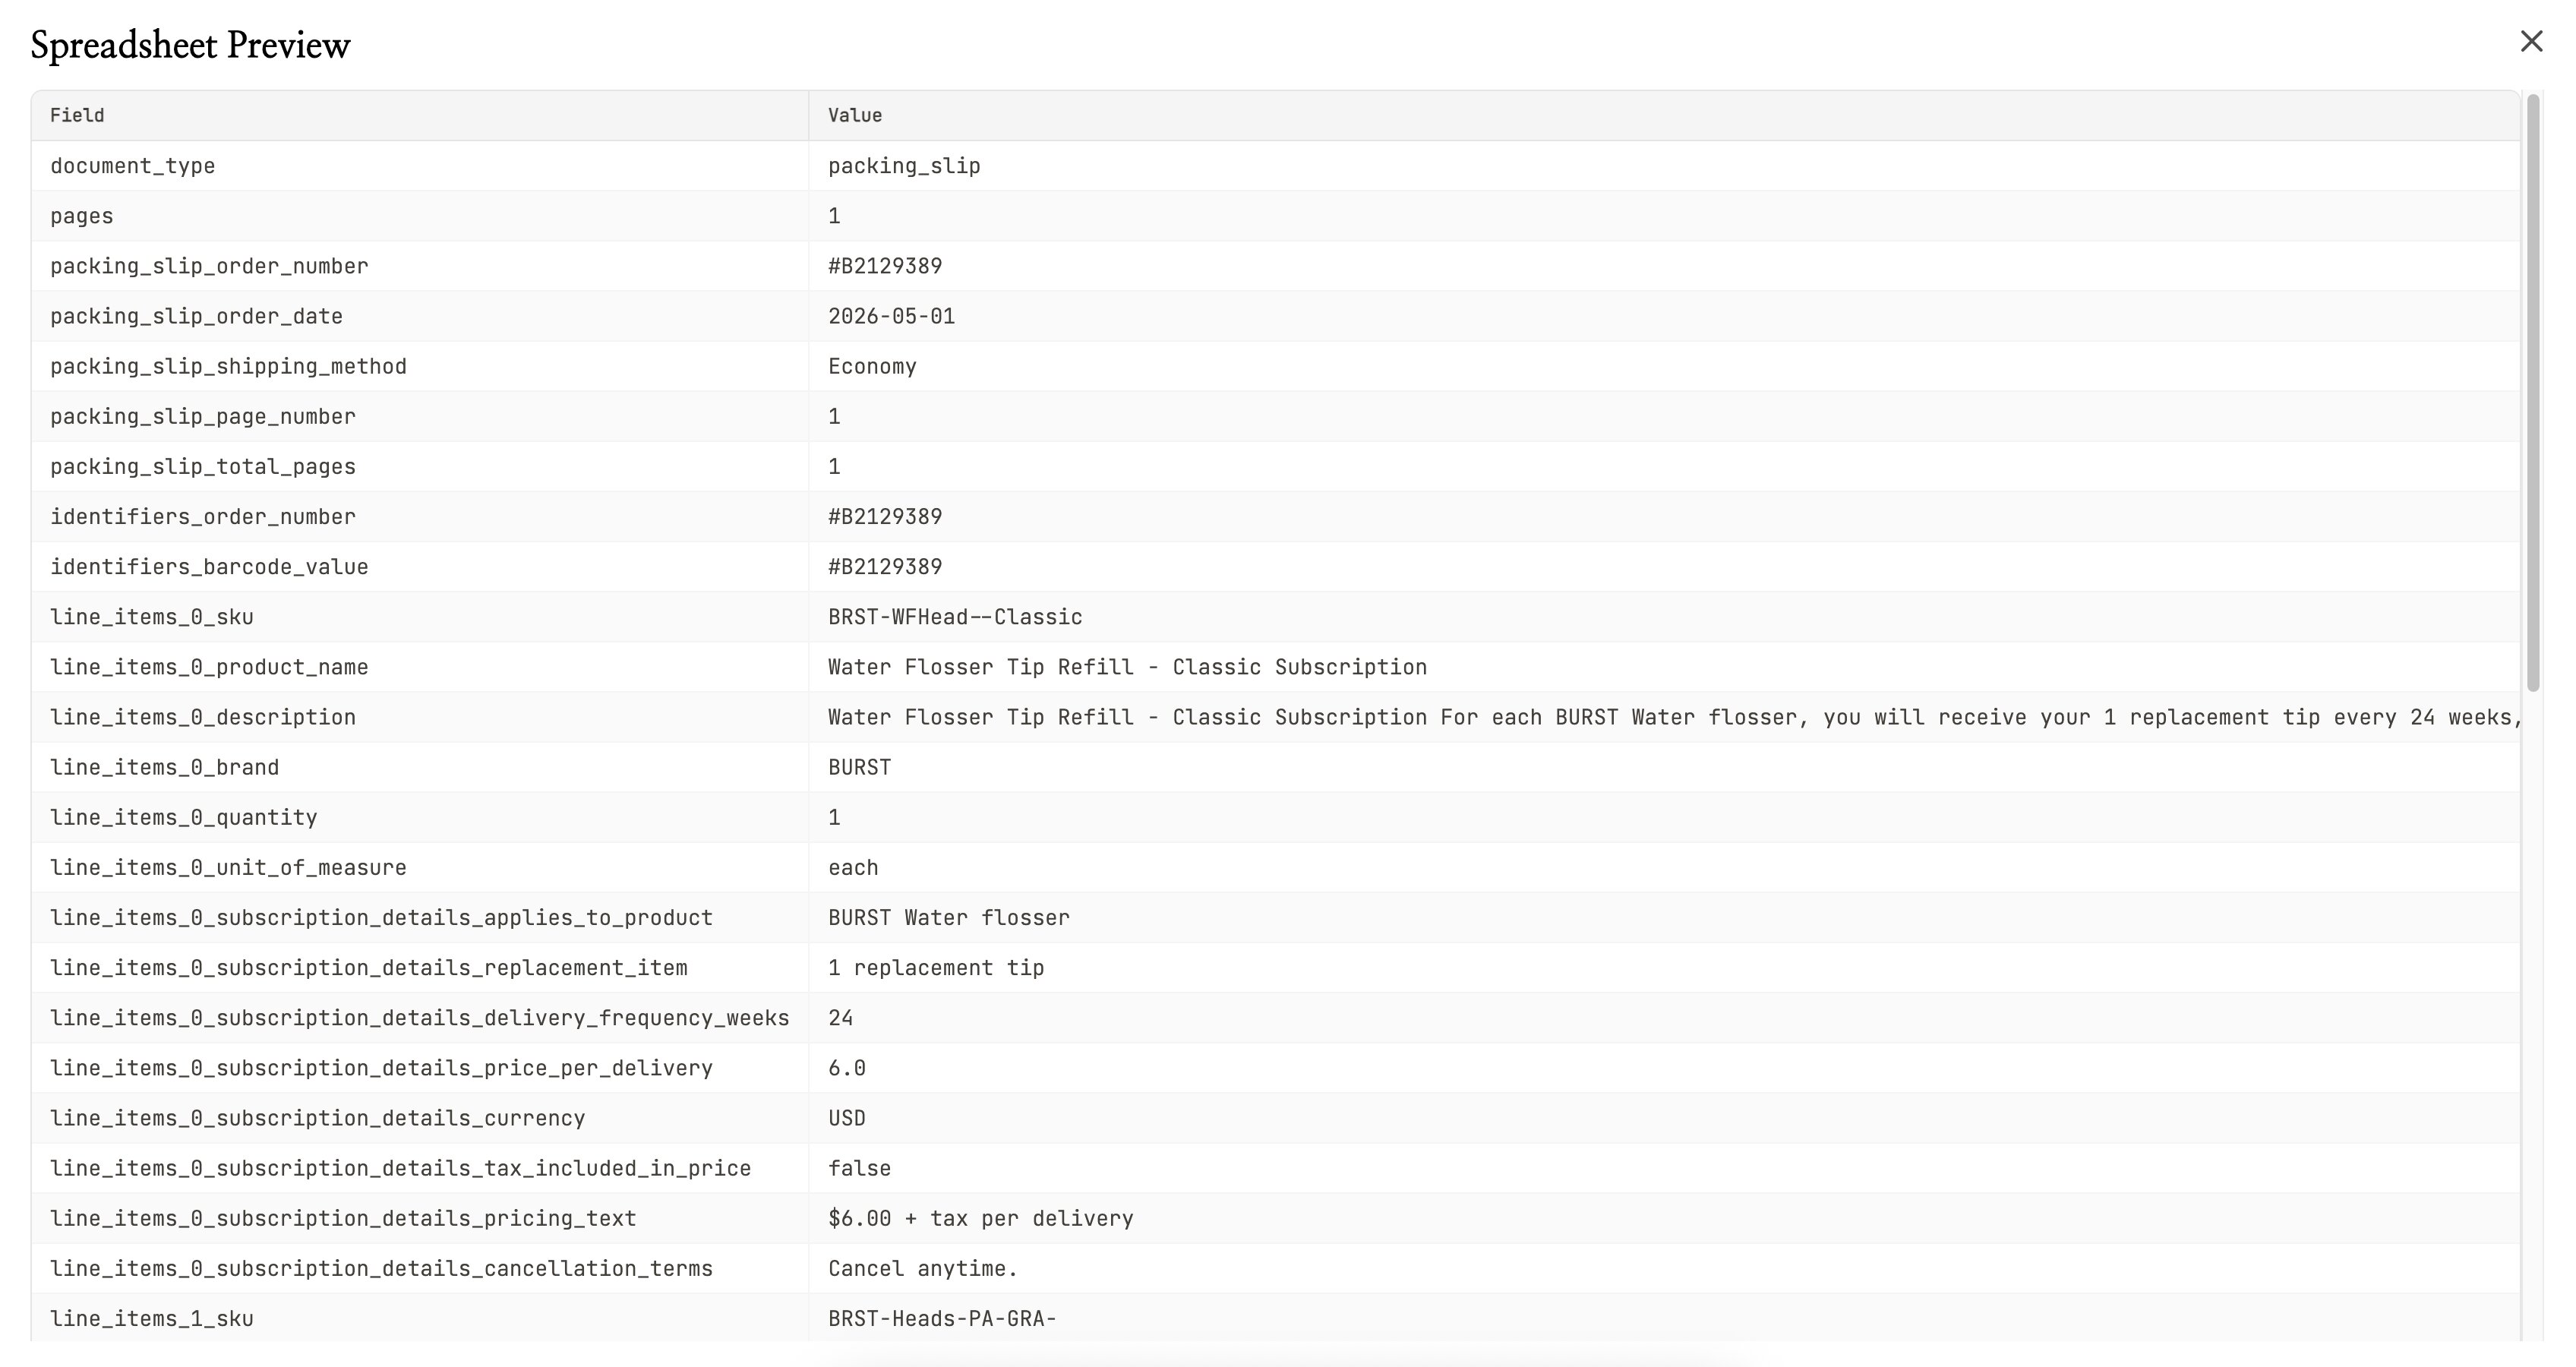This screenshot has width=2576, height=1367.
Task: Click the subscription_details_pricing_text field cell
Action: (420, 1218)
